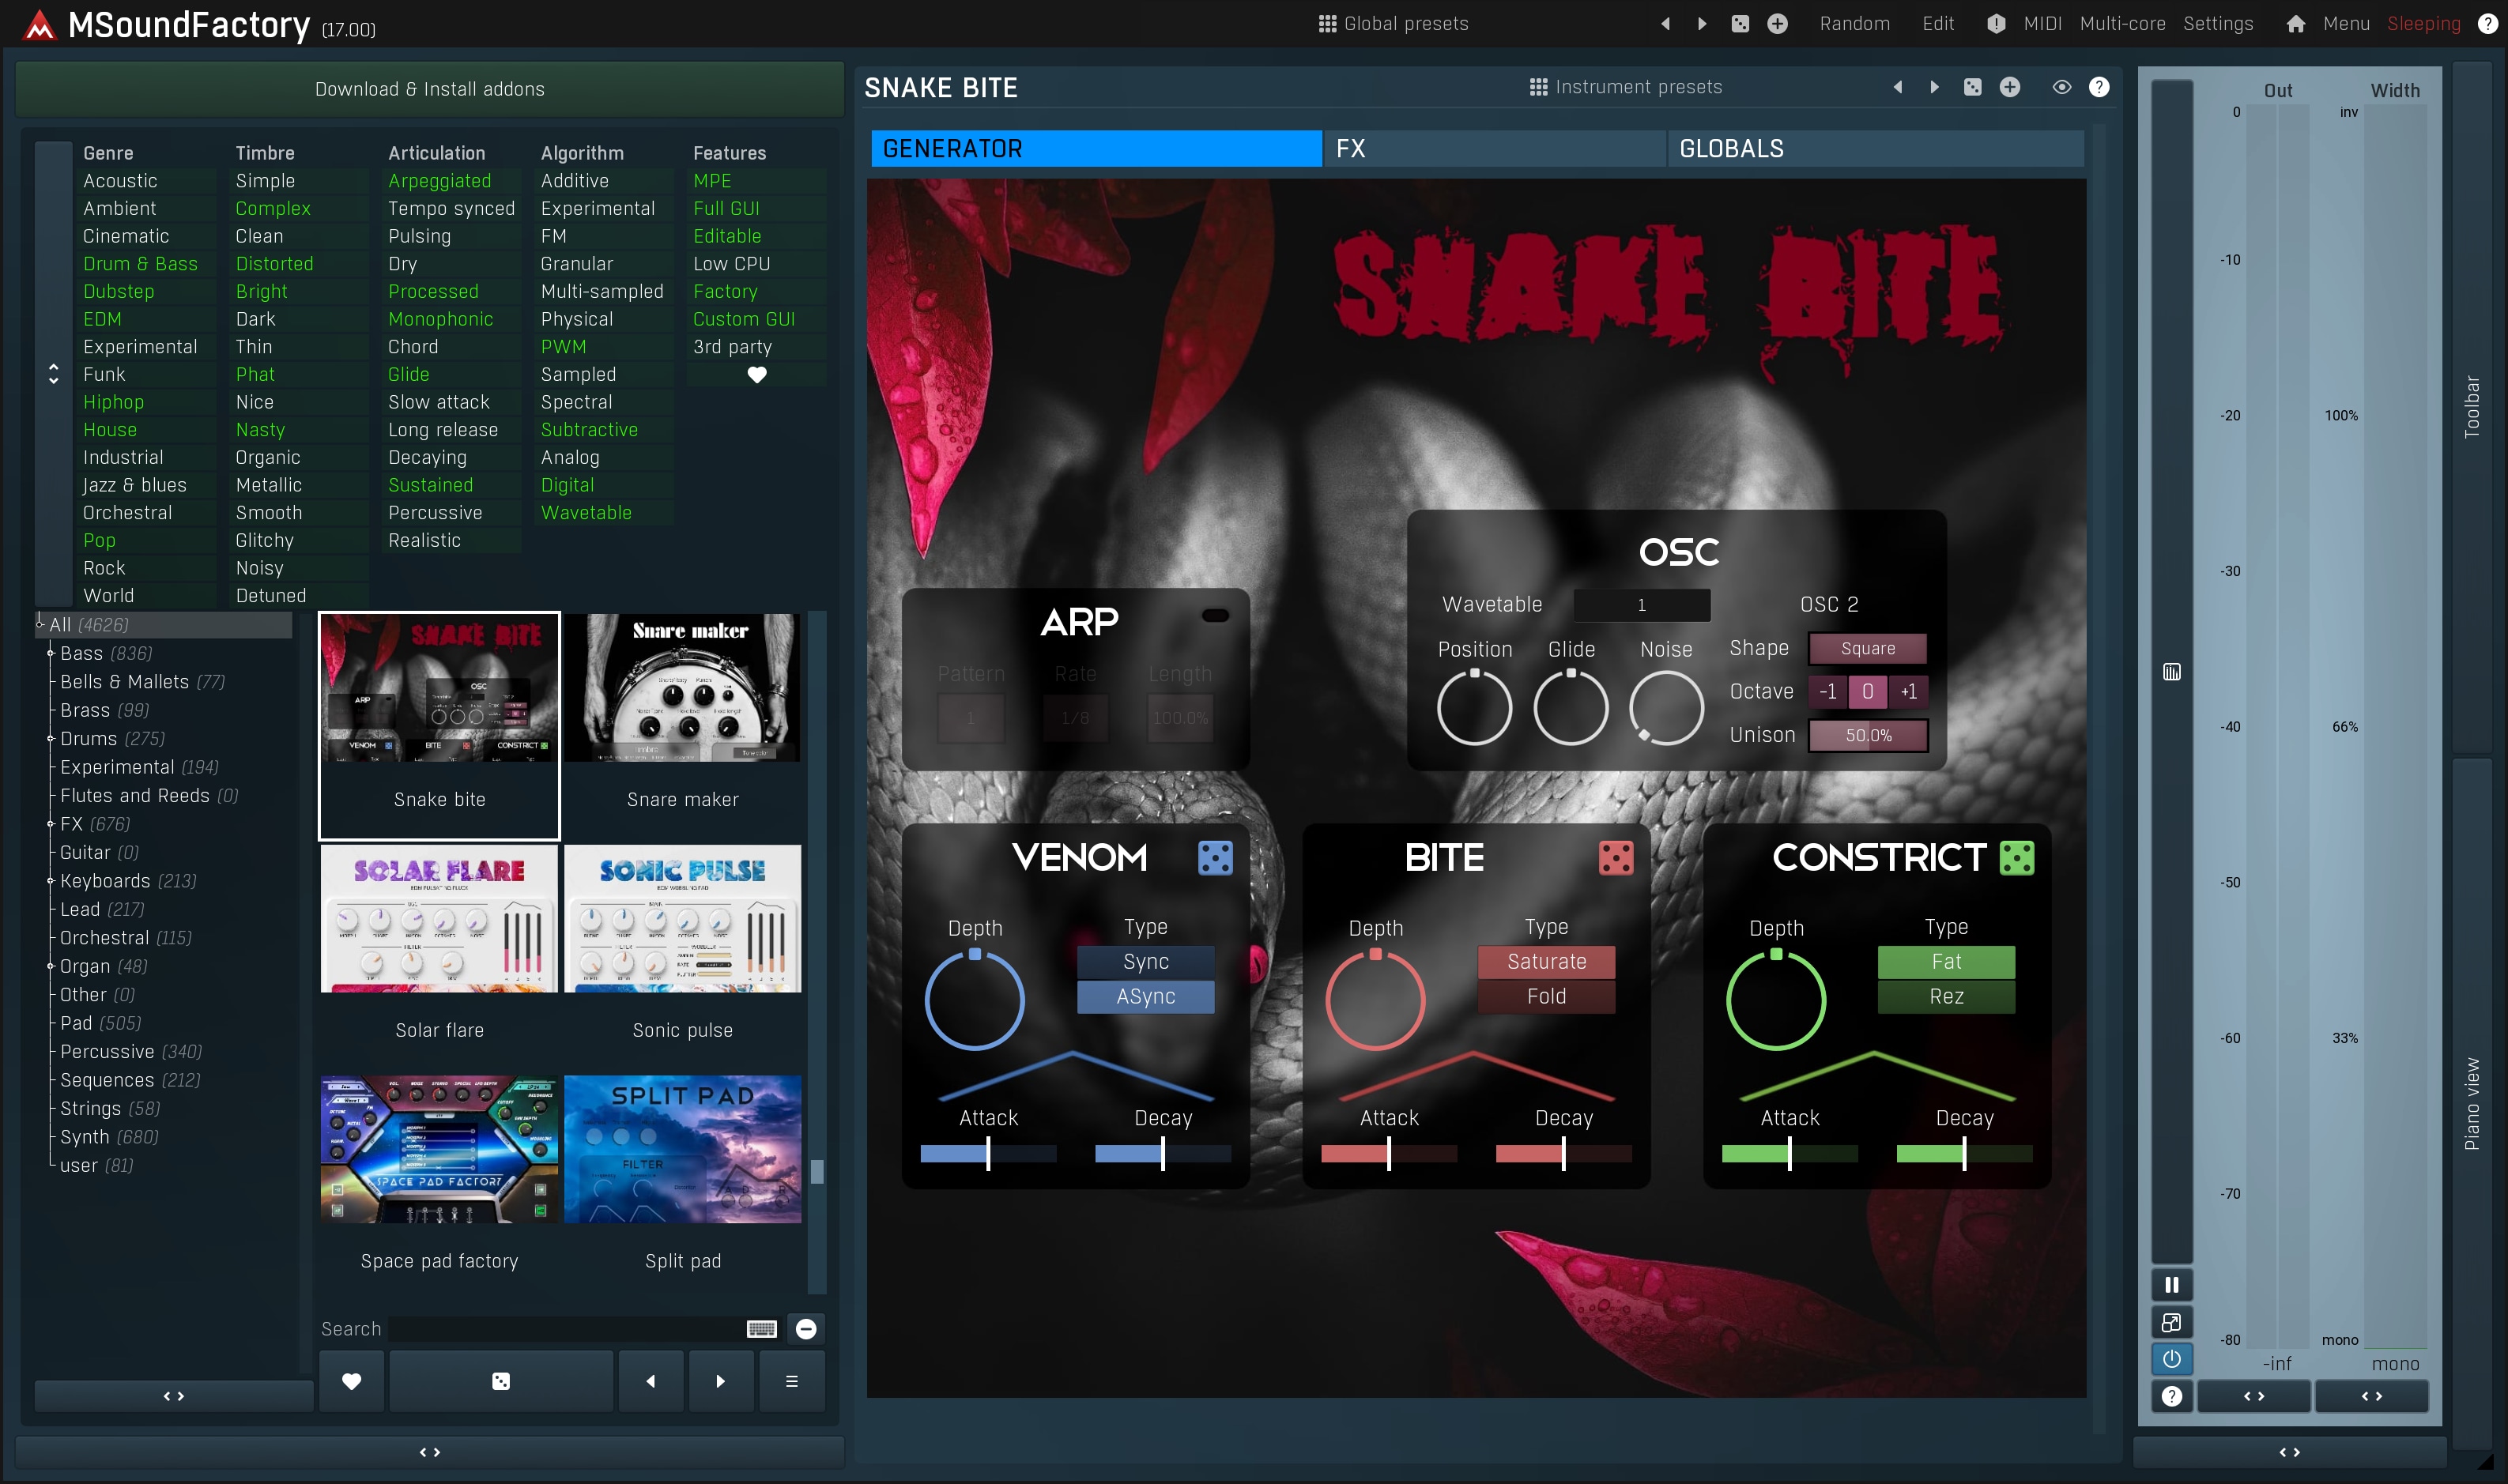The height and width of the screenshot is (1484, 2508).
Task: Click the home icon next to Menu
Action: 2295,24
